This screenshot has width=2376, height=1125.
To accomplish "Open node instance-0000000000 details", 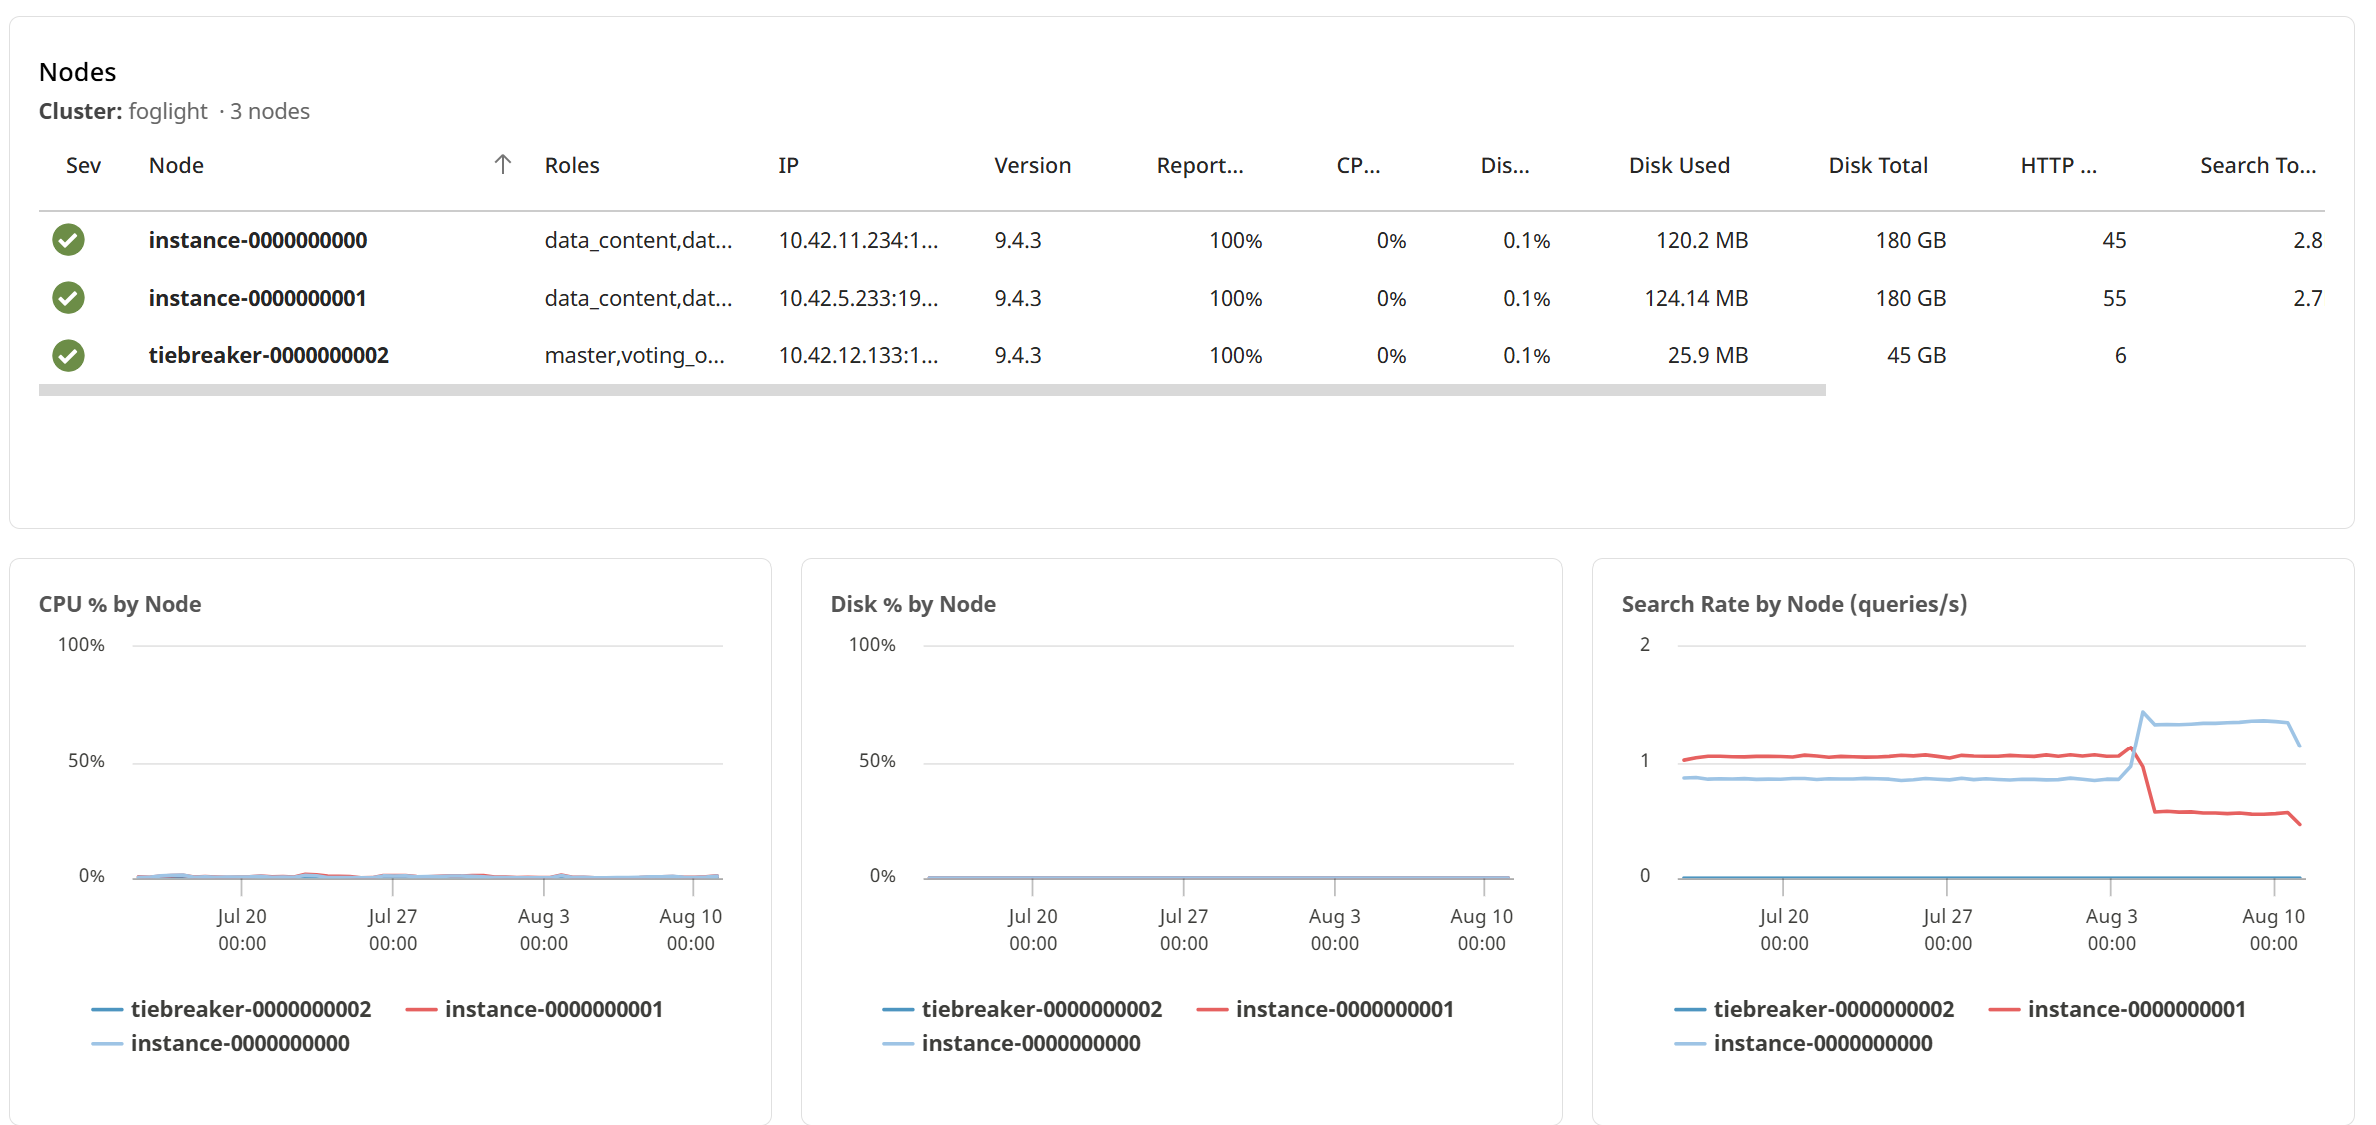I will tap(258, 240).
